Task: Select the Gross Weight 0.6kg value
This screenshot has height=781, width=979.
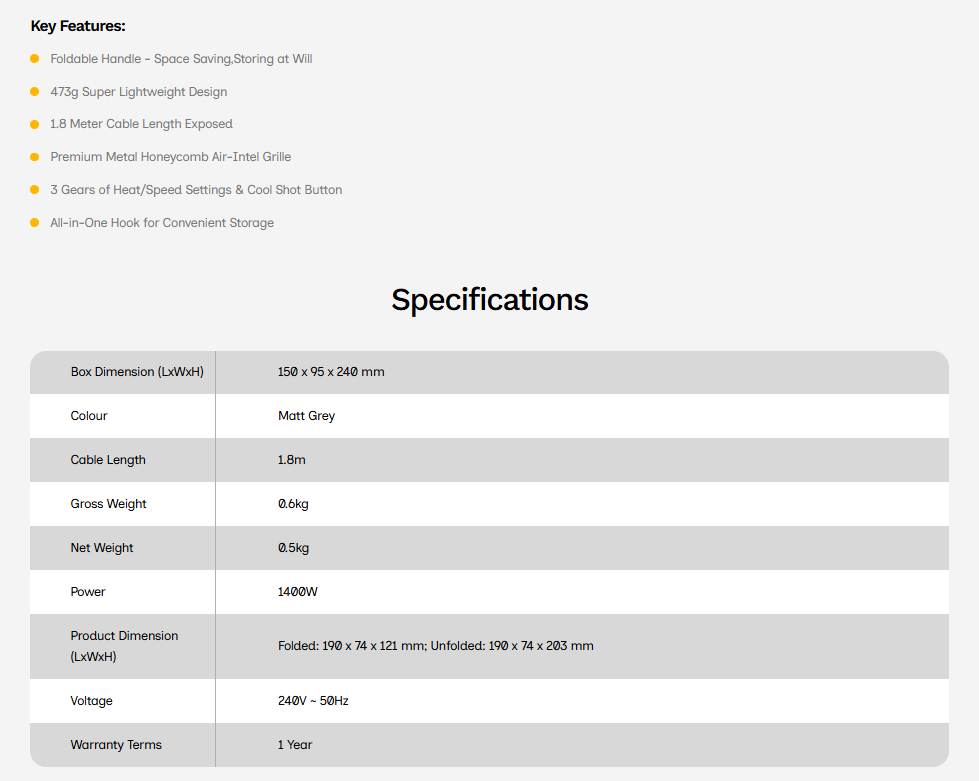Action: point(293,504)
